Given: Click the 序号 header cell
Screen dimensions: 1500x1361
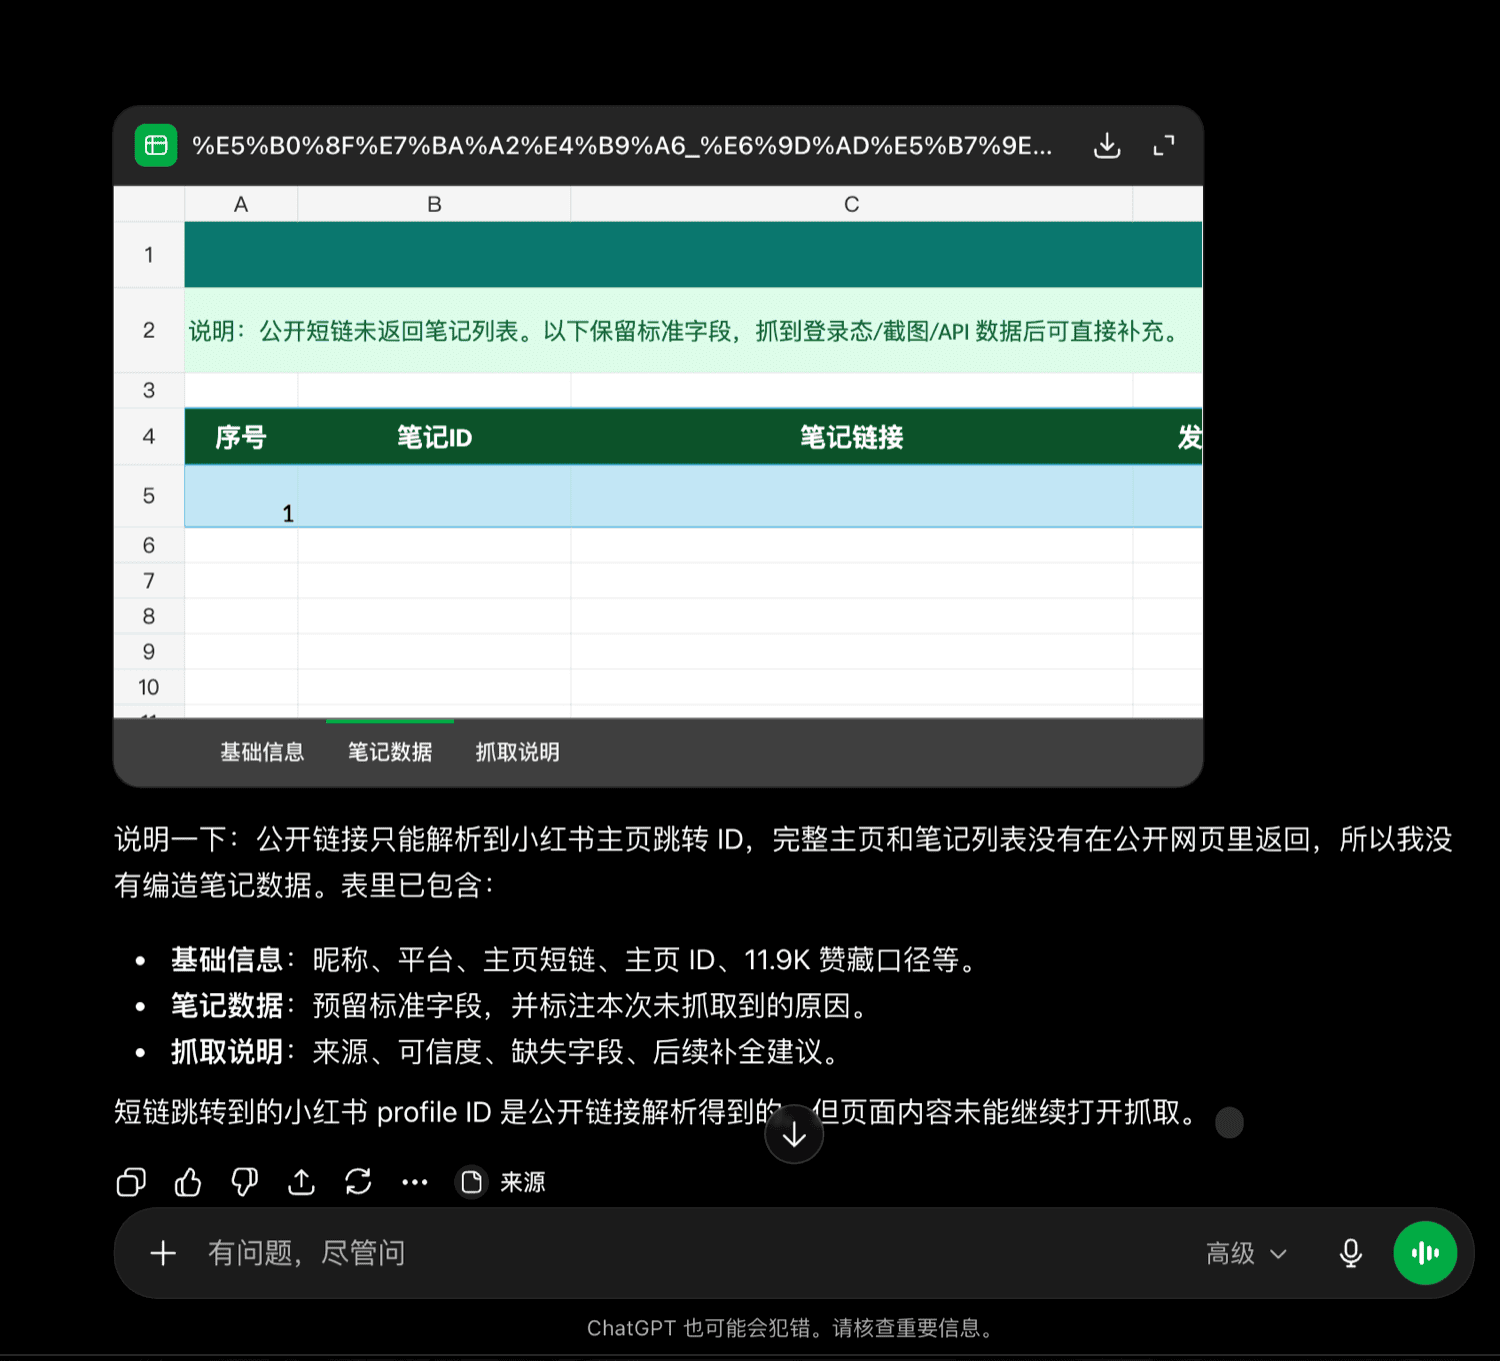Looking at the screenshot, I should pyautogui.click(x=241, y=437).
